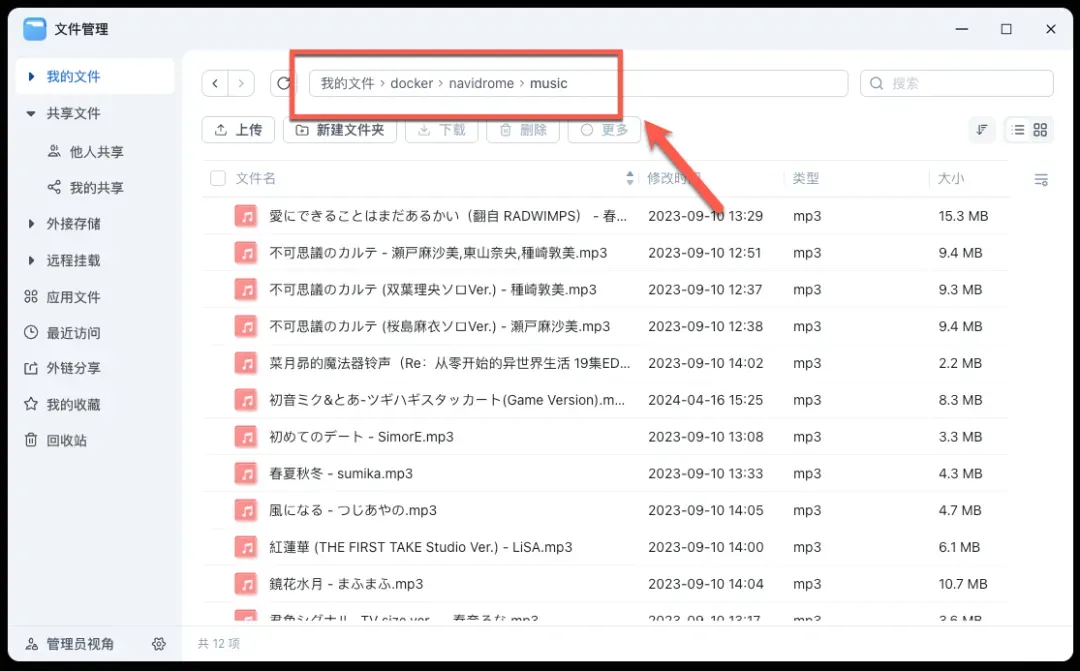Switch to grid view icon
The width and height of the screenshot is (1080, 671).
[1040, 130]
